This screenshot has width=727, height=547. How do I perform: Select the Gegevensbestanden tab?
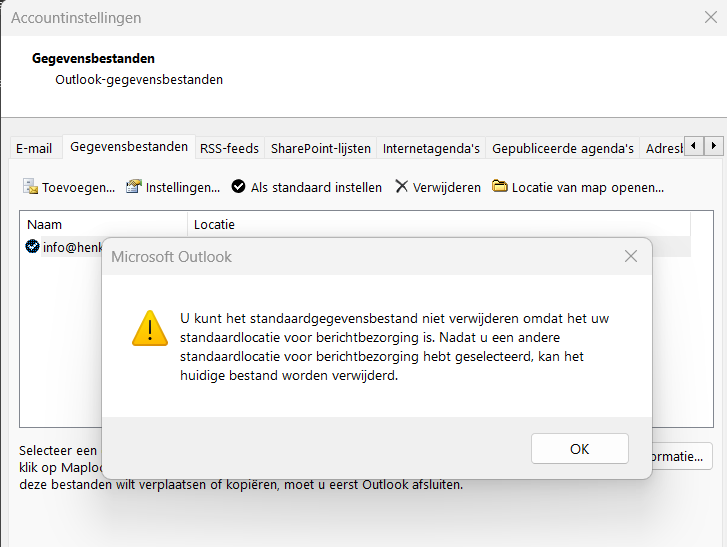(129, 147)
